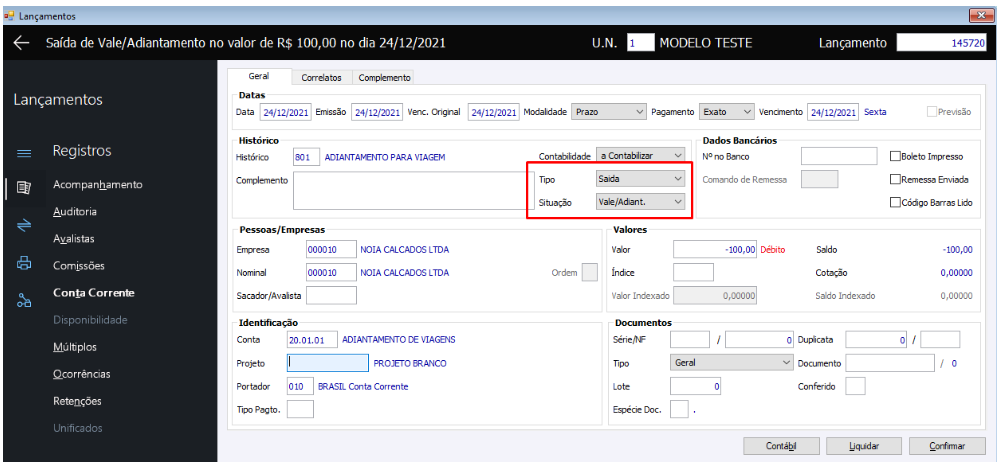Click the PROJETO BRANCO label
The image size is (1000, 470).
410,363
